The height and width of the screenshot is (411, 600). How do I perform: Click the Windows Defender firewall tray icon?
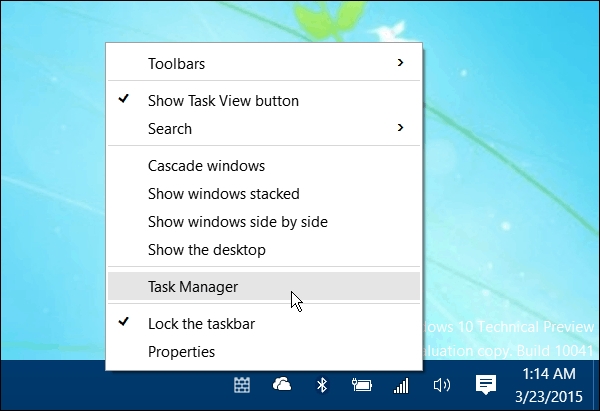point(241,385)
